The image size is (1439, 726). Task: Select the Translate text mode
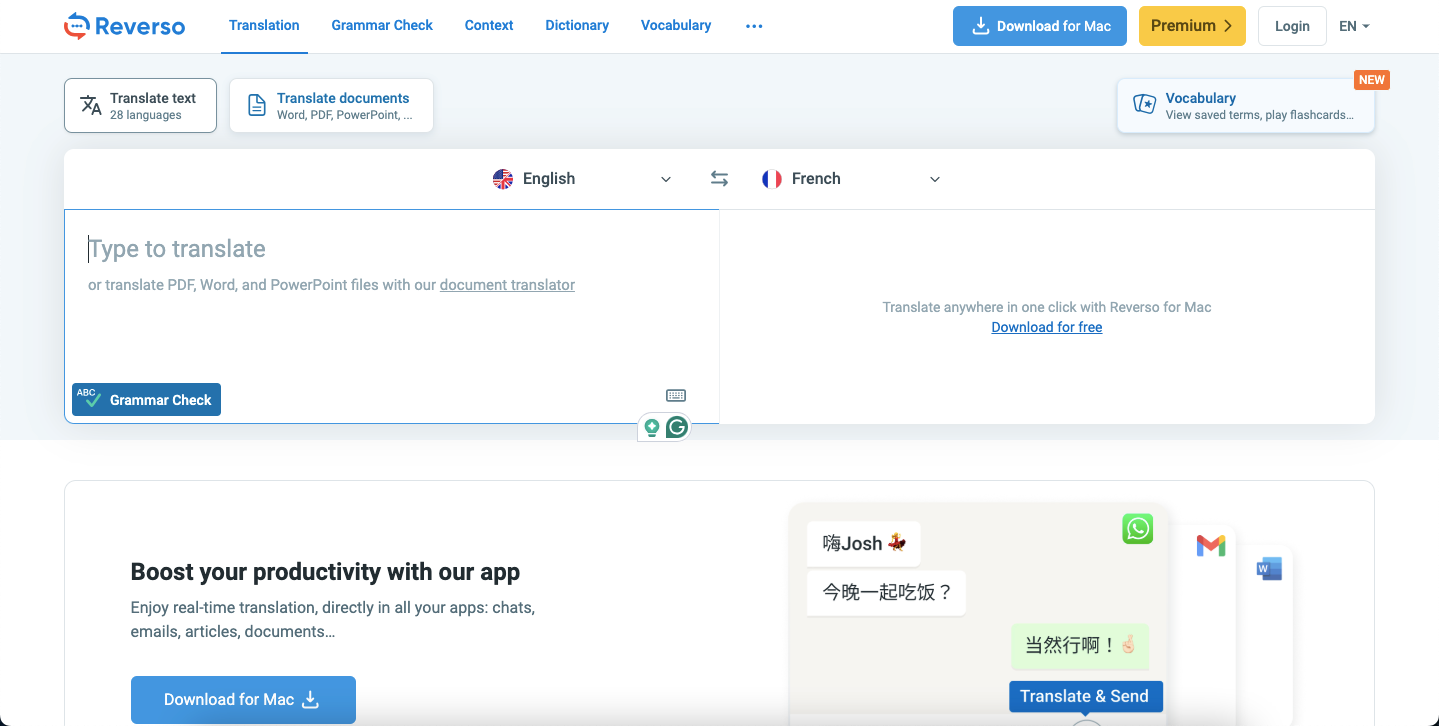tap(140, 105)
